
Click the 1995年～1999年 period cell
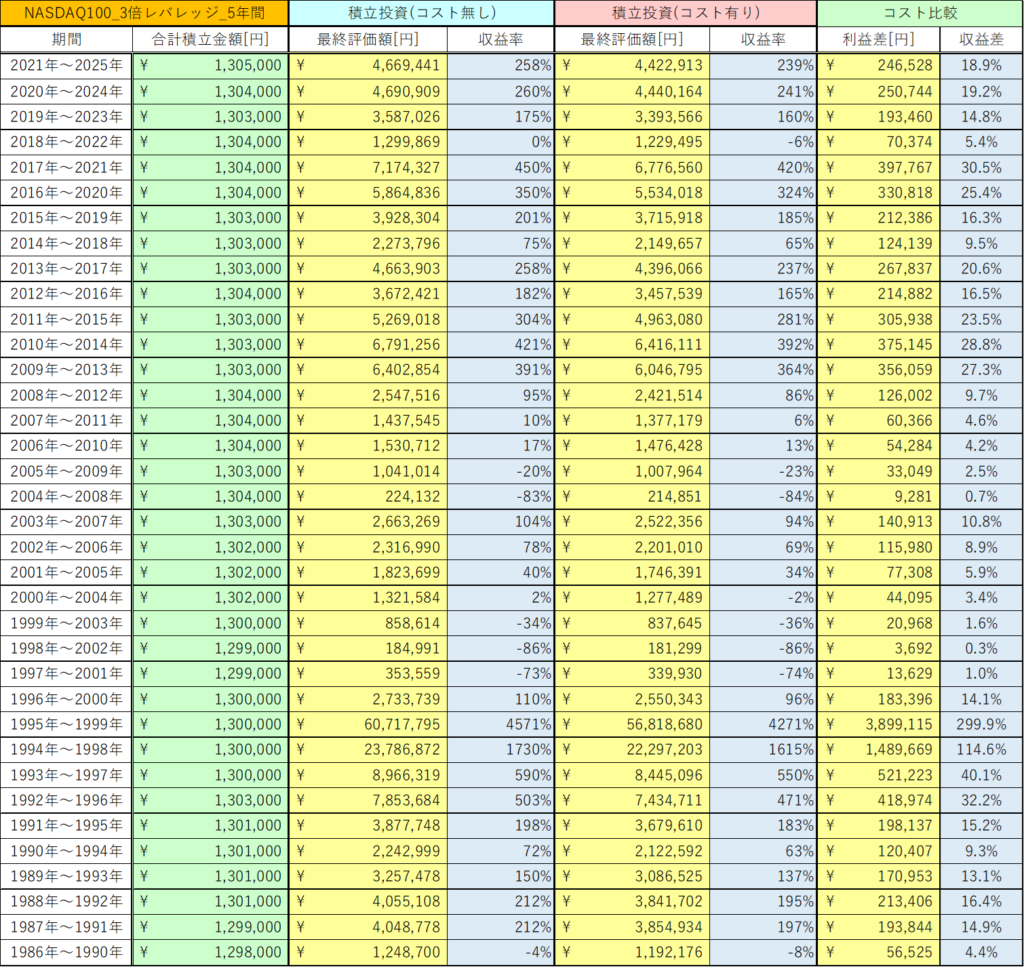click(x=66, y=724)
